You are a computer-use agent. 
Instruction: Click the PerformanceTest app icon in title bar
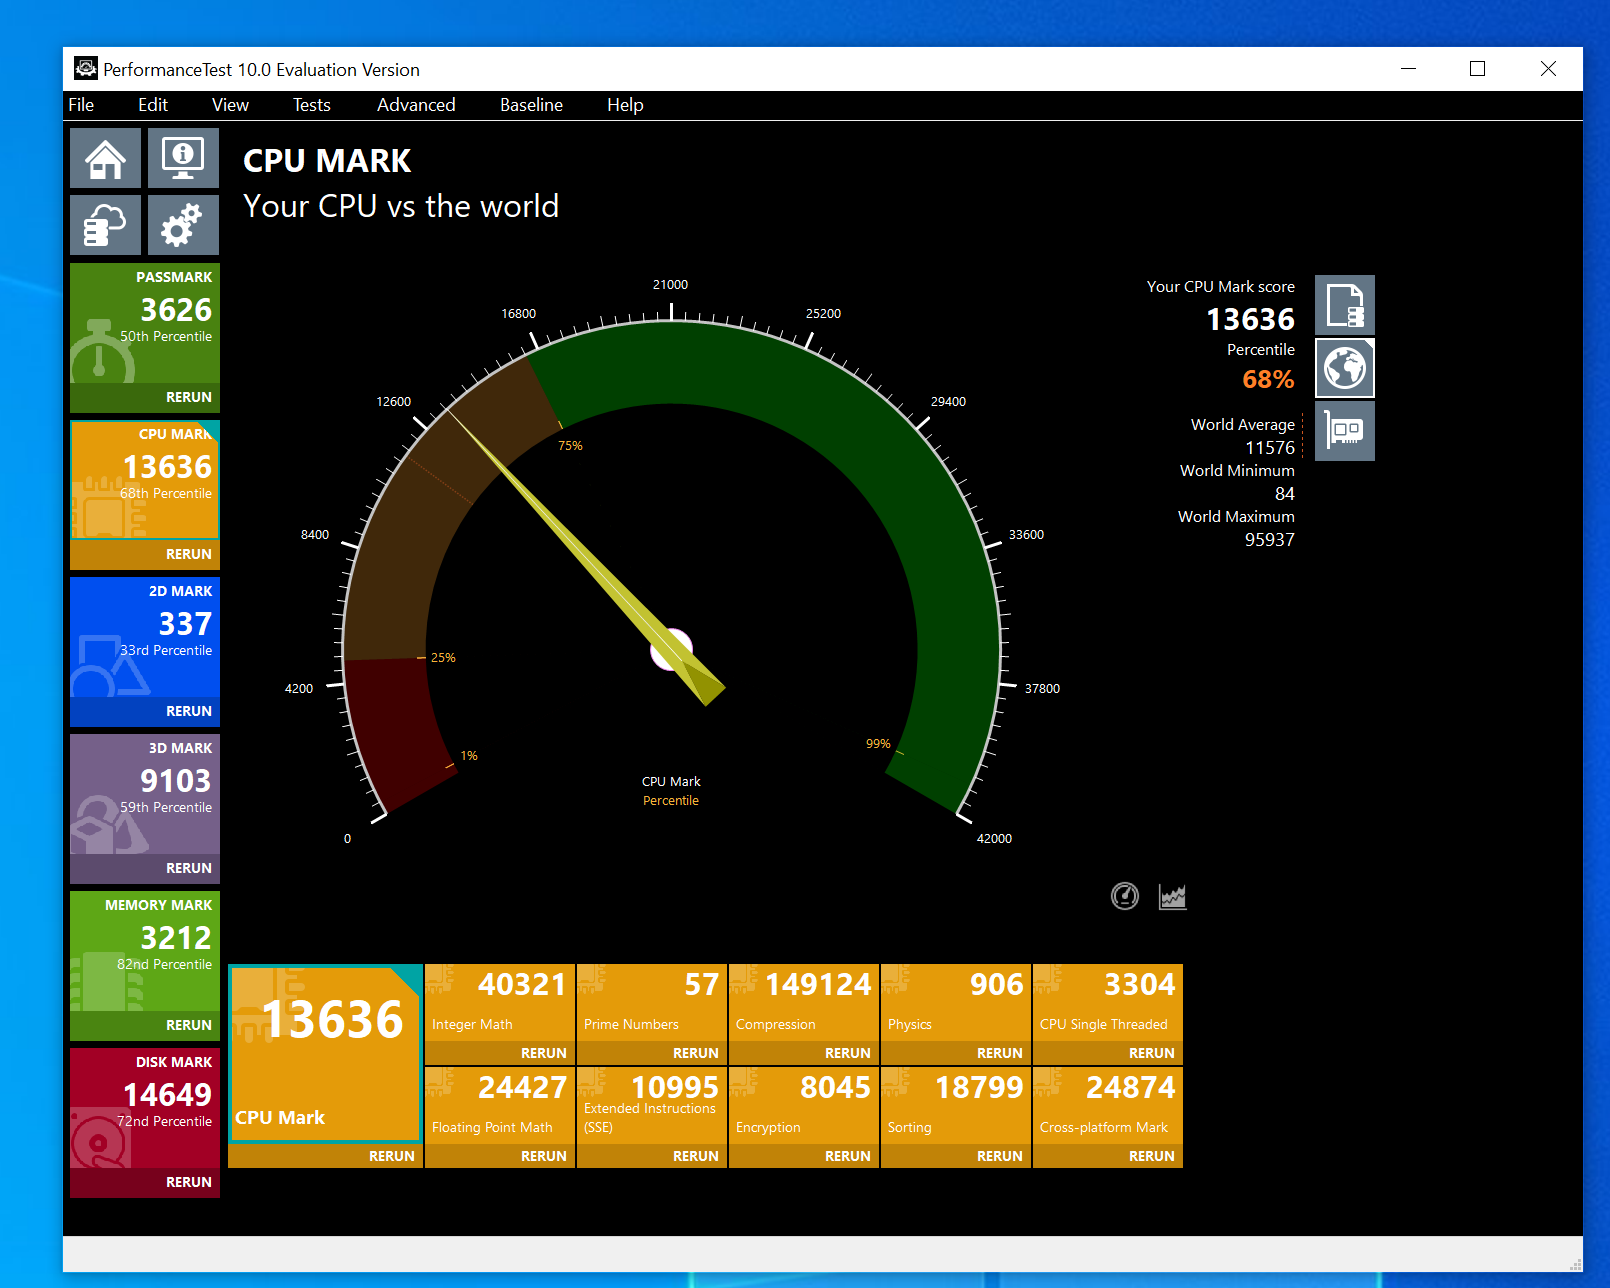[86, 68]
